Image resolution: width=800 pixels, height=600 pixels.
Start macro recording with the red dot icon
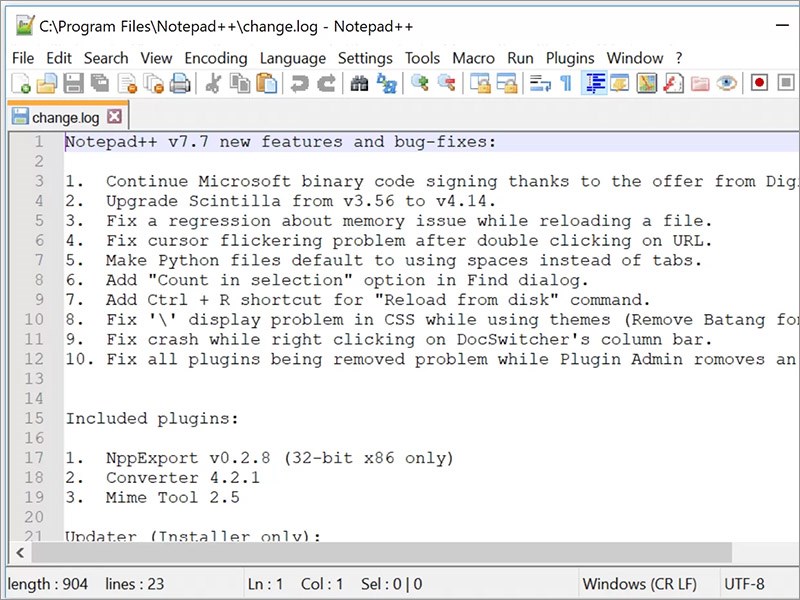click(x=759, y=83)
